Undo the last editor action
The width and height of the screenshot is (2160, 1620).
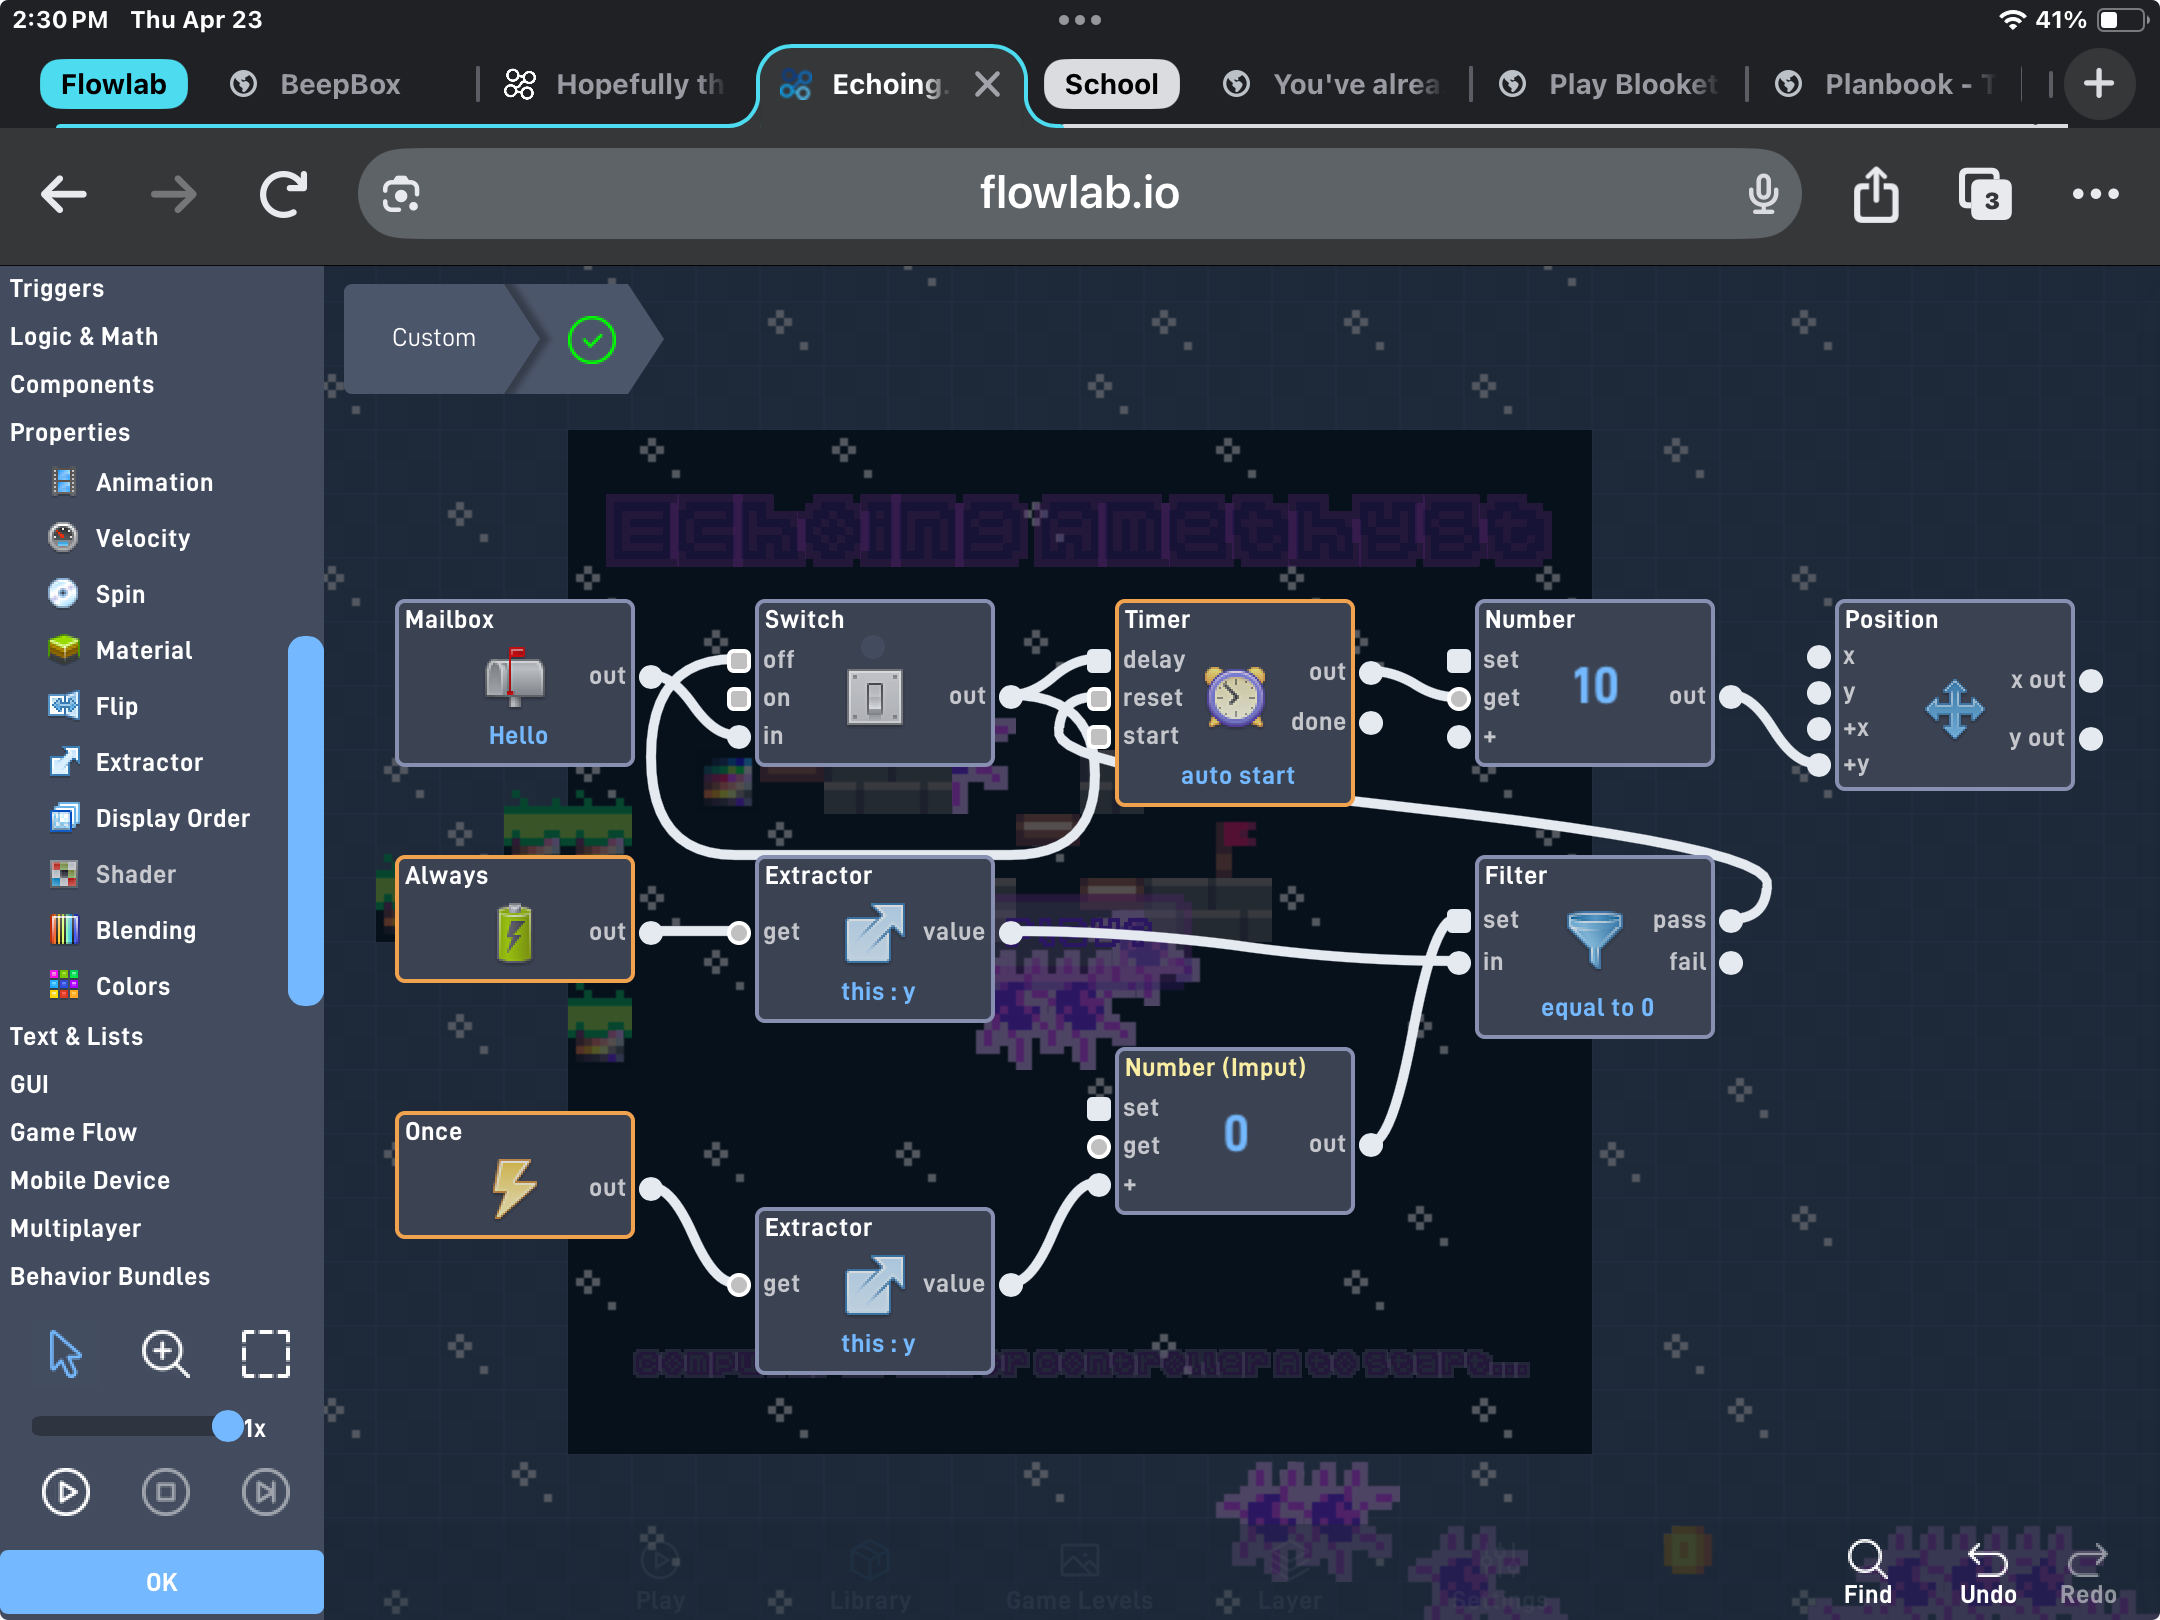[1987, 1574]
